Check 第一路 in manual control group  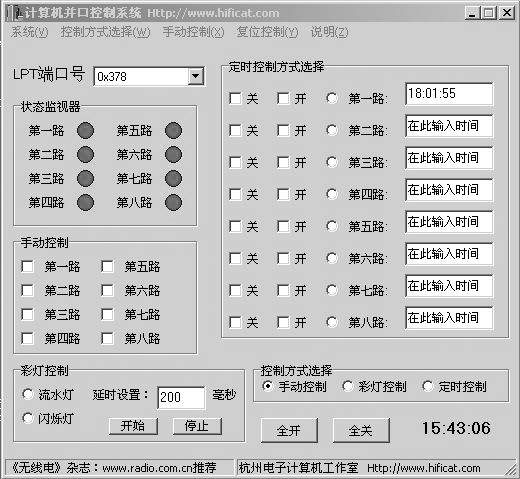[27, 266]
